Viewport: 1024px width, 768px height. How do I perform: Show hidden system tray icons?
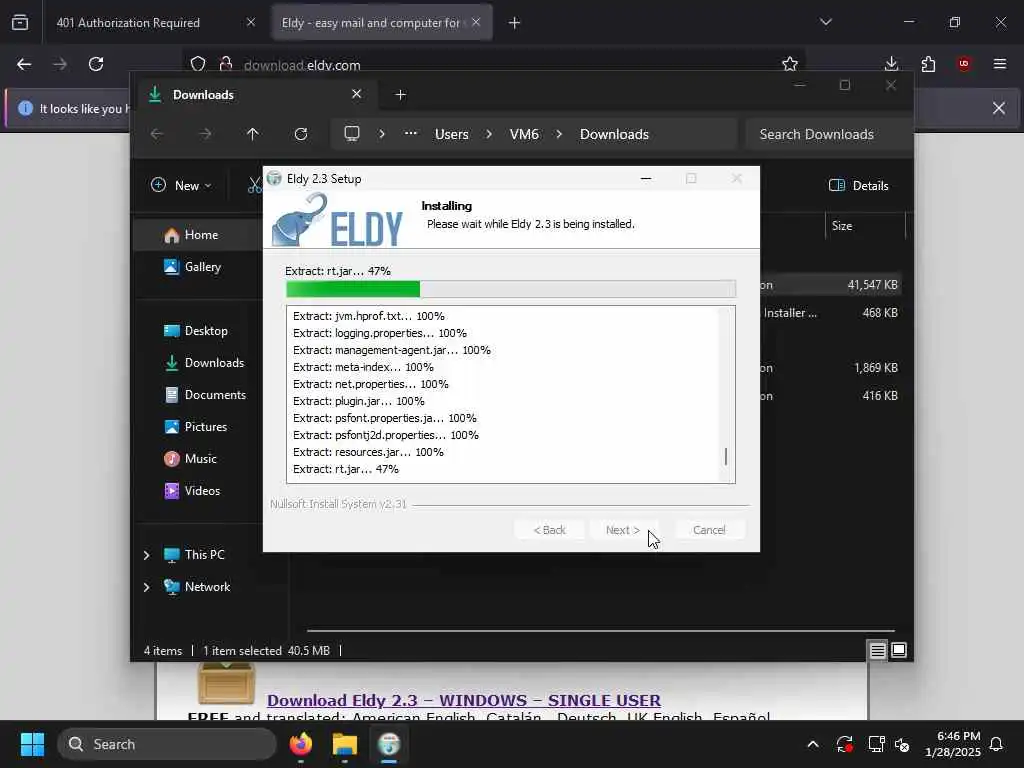812,744
